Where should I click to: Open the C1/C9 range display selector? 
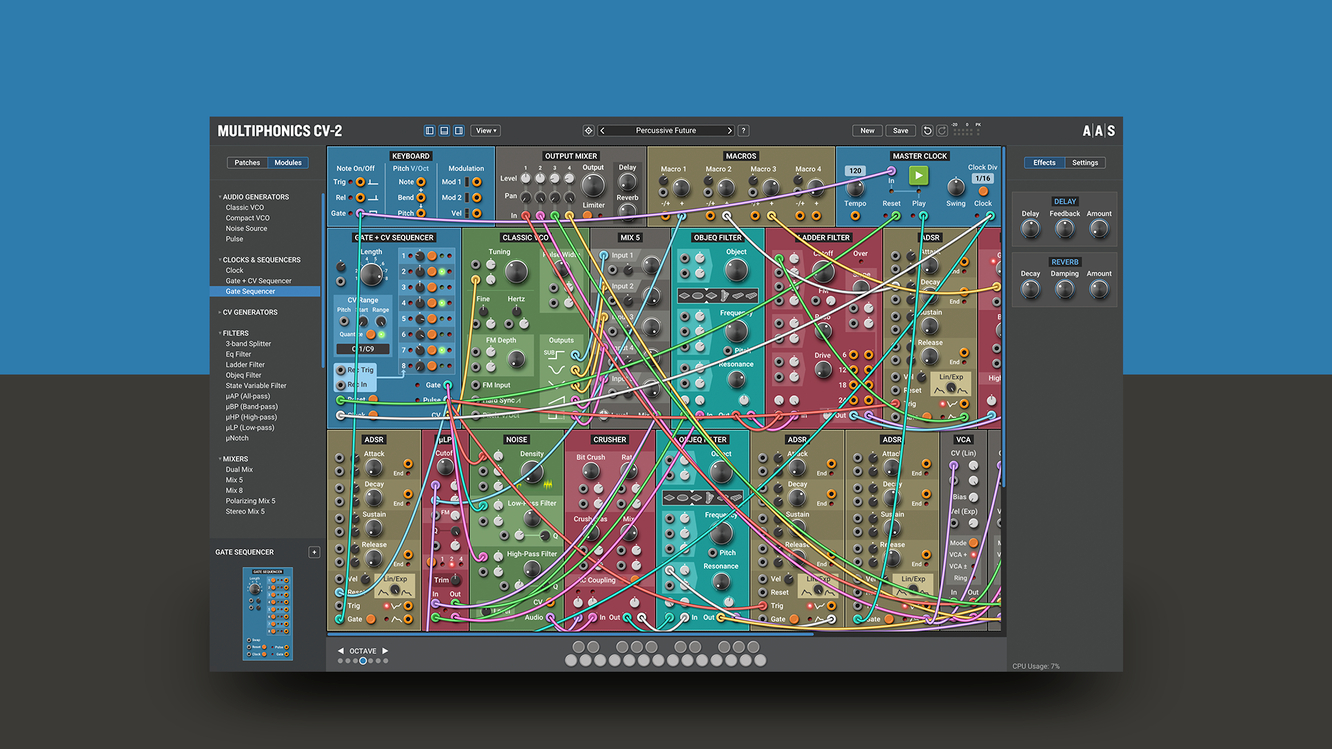click(x=362, y=349)
